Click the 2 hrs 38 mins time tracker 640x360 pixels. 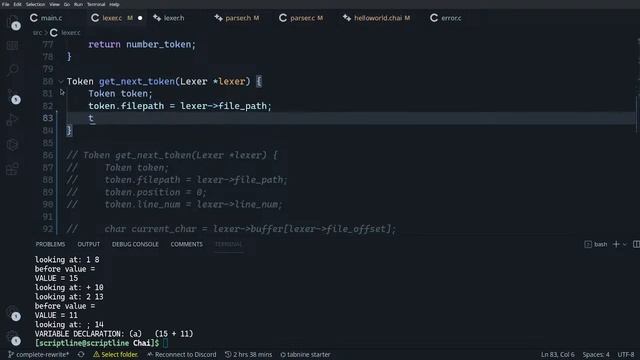click(249, 354)
